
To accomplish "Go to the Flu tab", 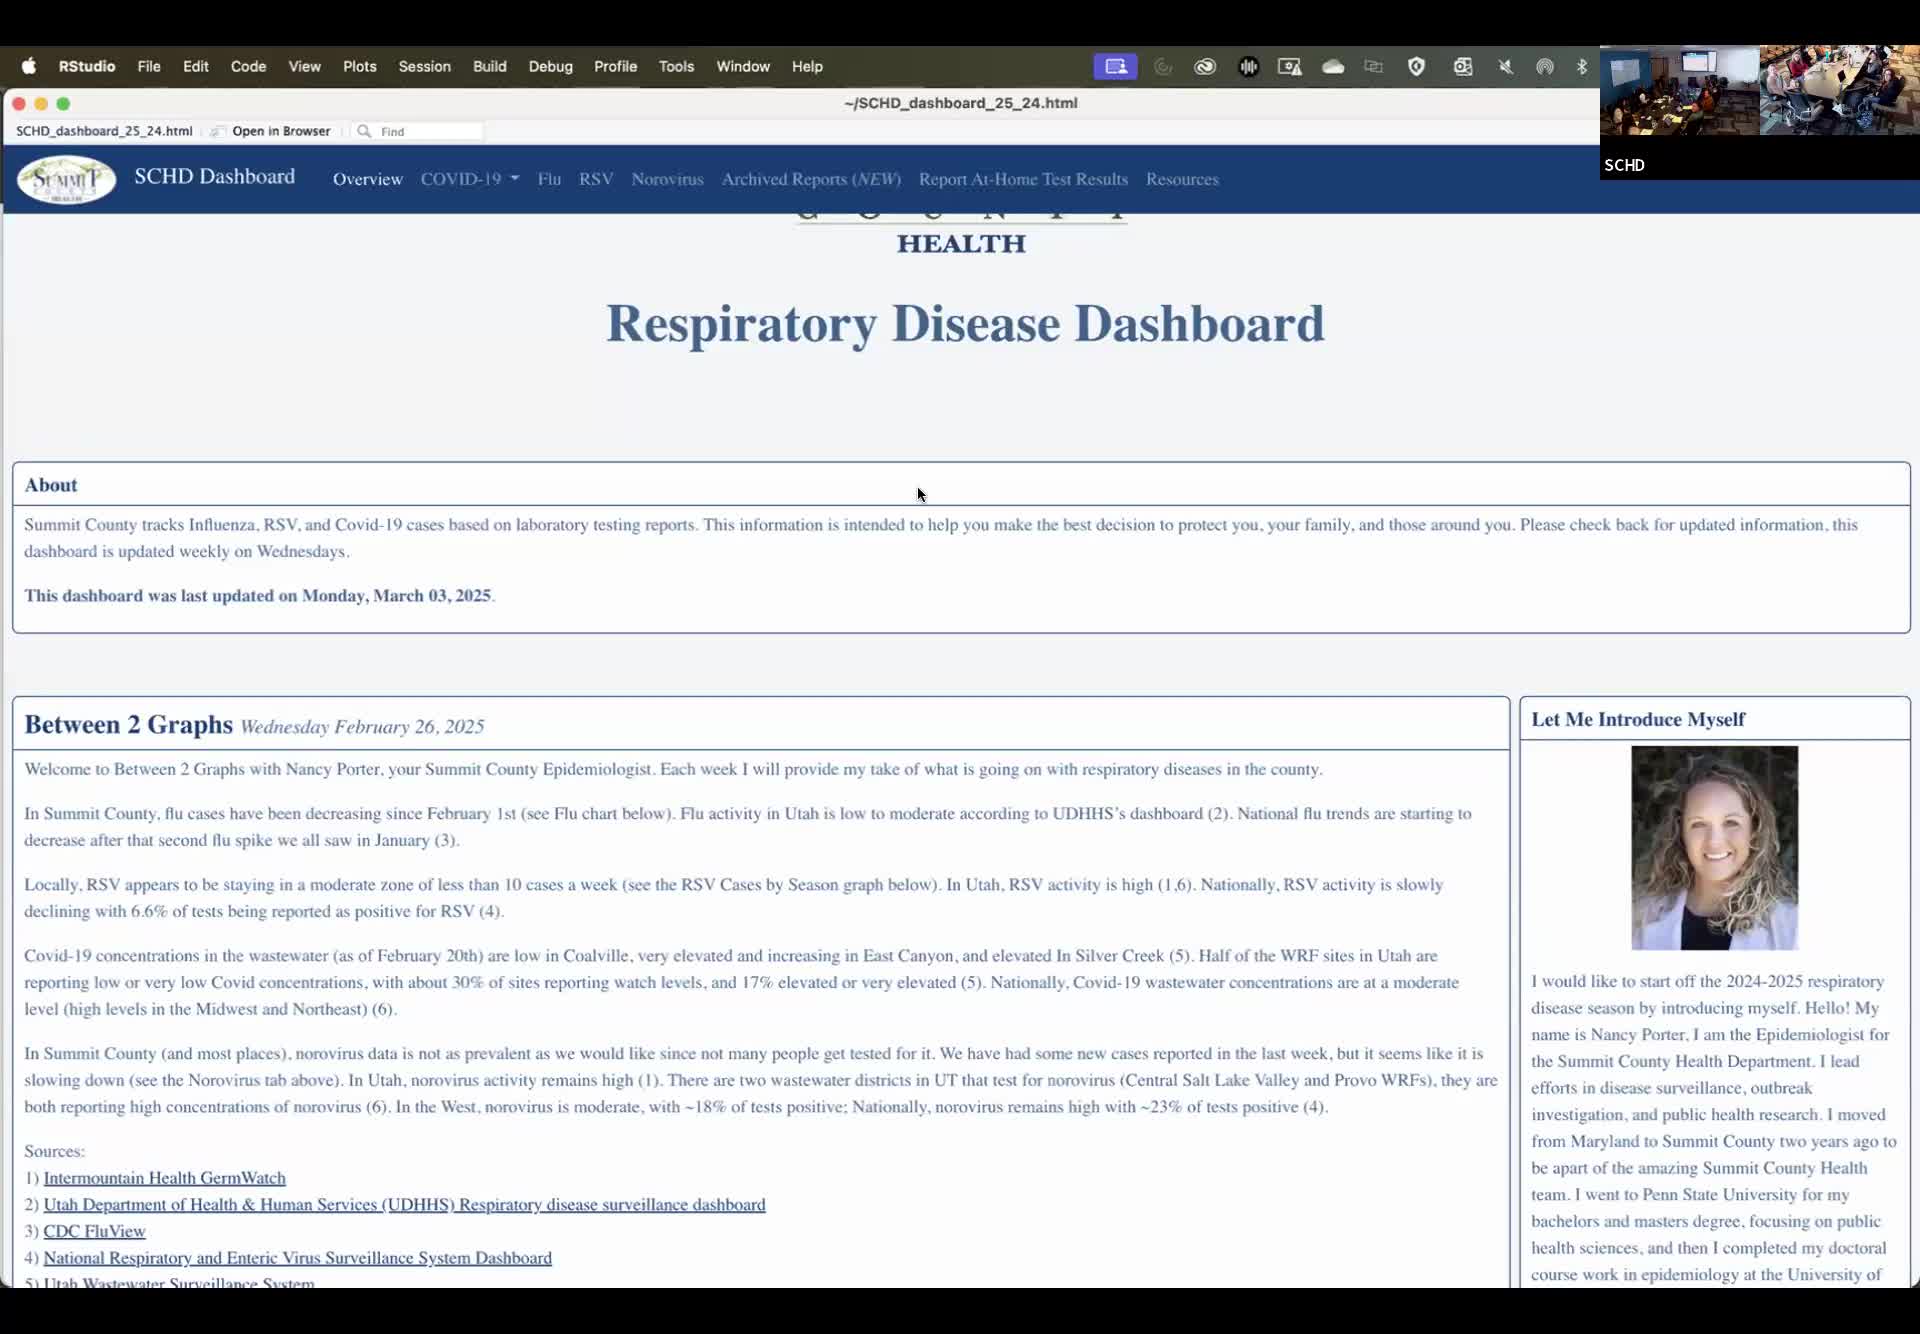I will (x=549, y=179).
